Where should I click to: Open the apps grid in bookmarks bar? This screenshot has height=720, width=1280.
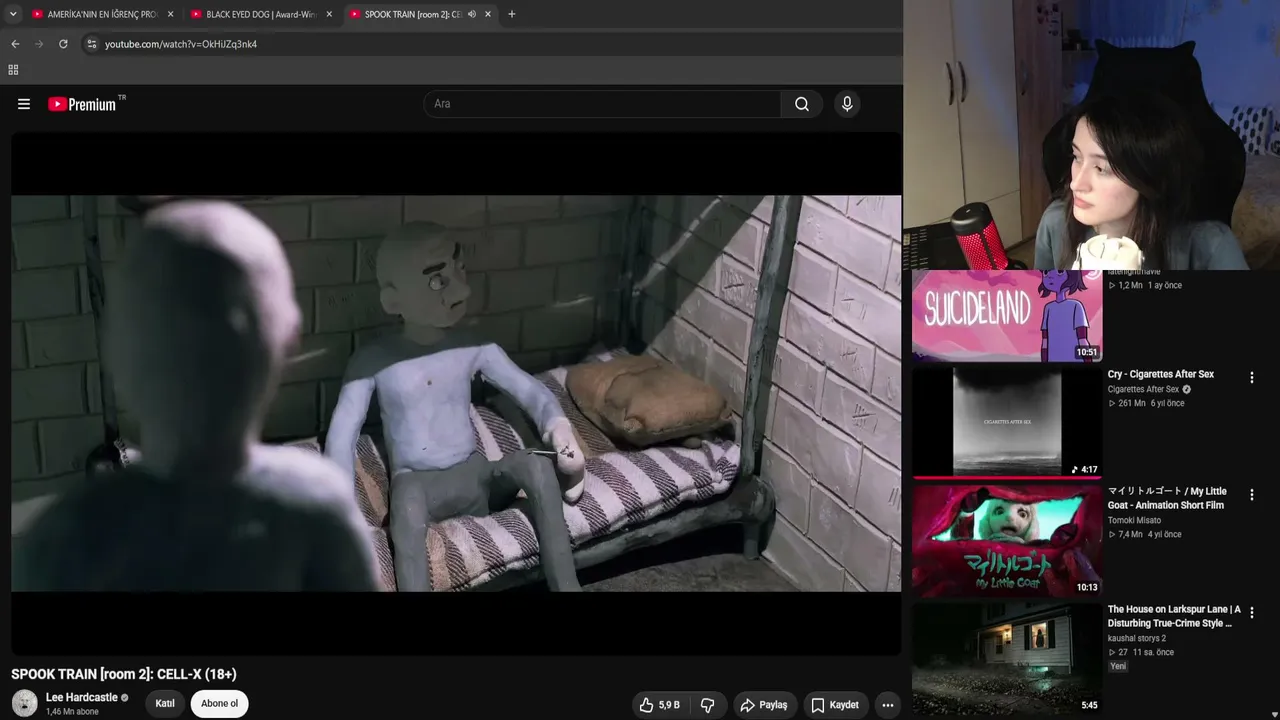click(x=13, y=70)
